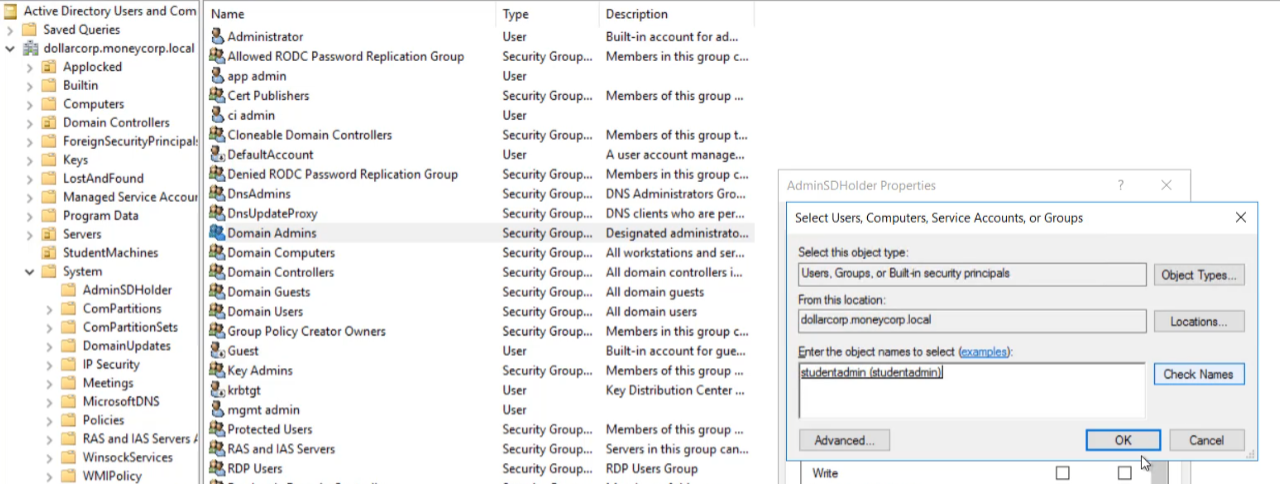Click the krbtgt user icon
1280x484 pixels.
coord(217,390)
